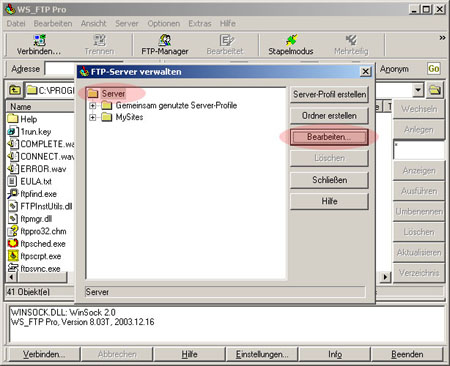Click the Beenden button

coord(407,354)
